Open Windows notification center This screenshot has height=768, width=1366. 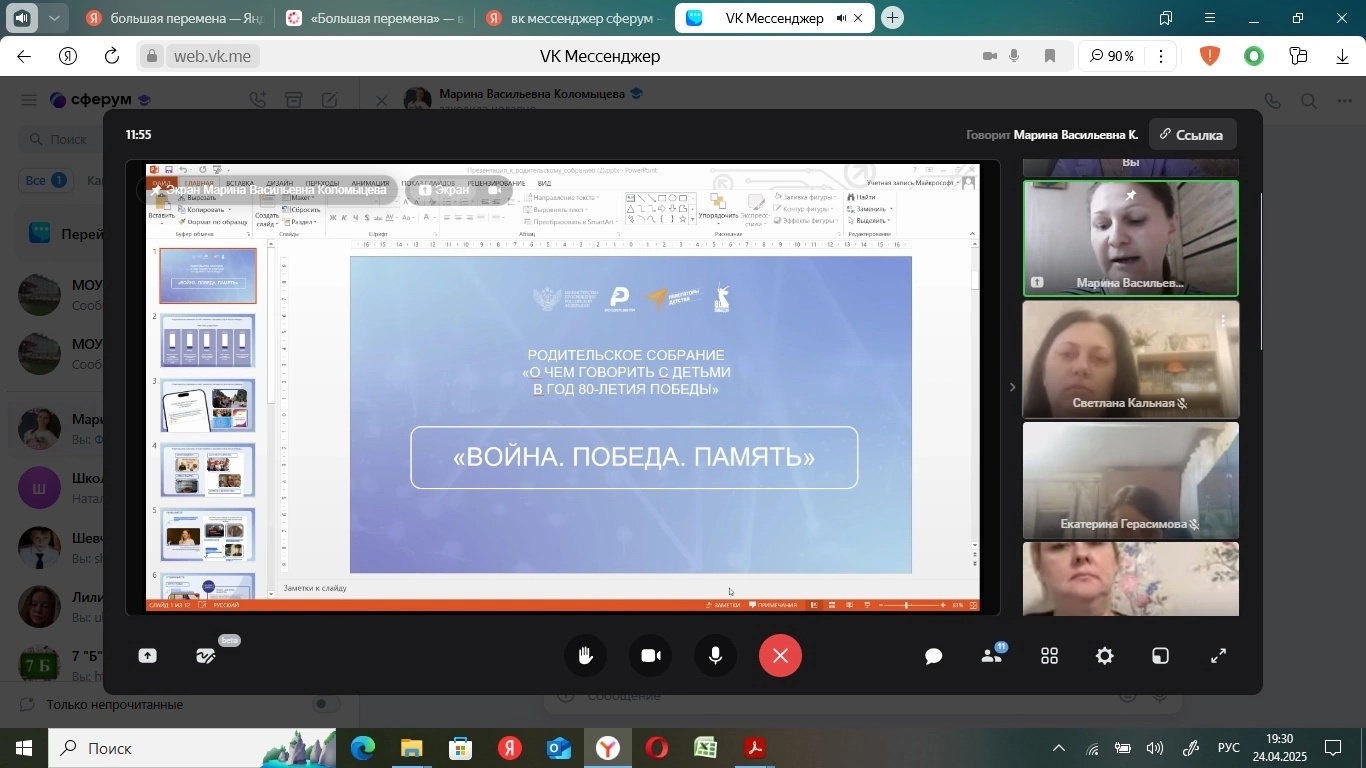(x=1333, y=748)
